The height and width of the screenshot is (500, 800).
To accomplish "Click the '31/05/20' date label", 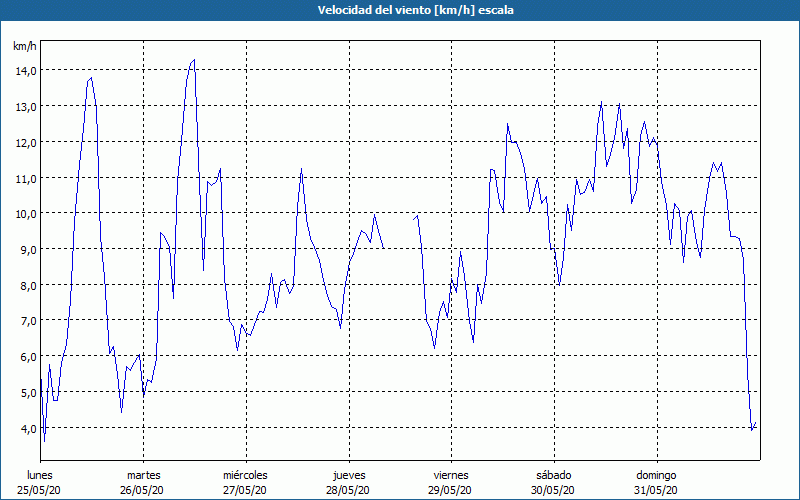I will 656,490.
